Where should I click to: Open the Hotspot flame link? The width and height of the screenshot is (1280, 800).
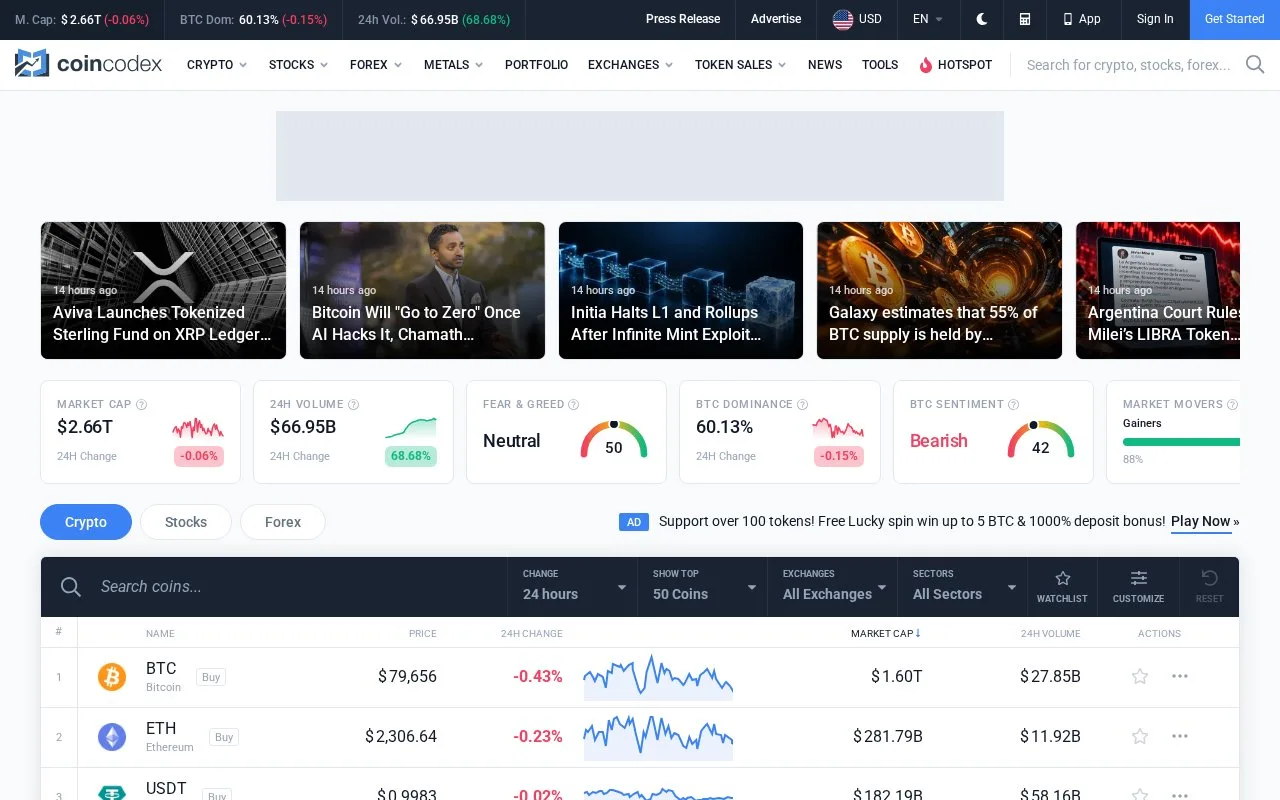click(956, 64)
